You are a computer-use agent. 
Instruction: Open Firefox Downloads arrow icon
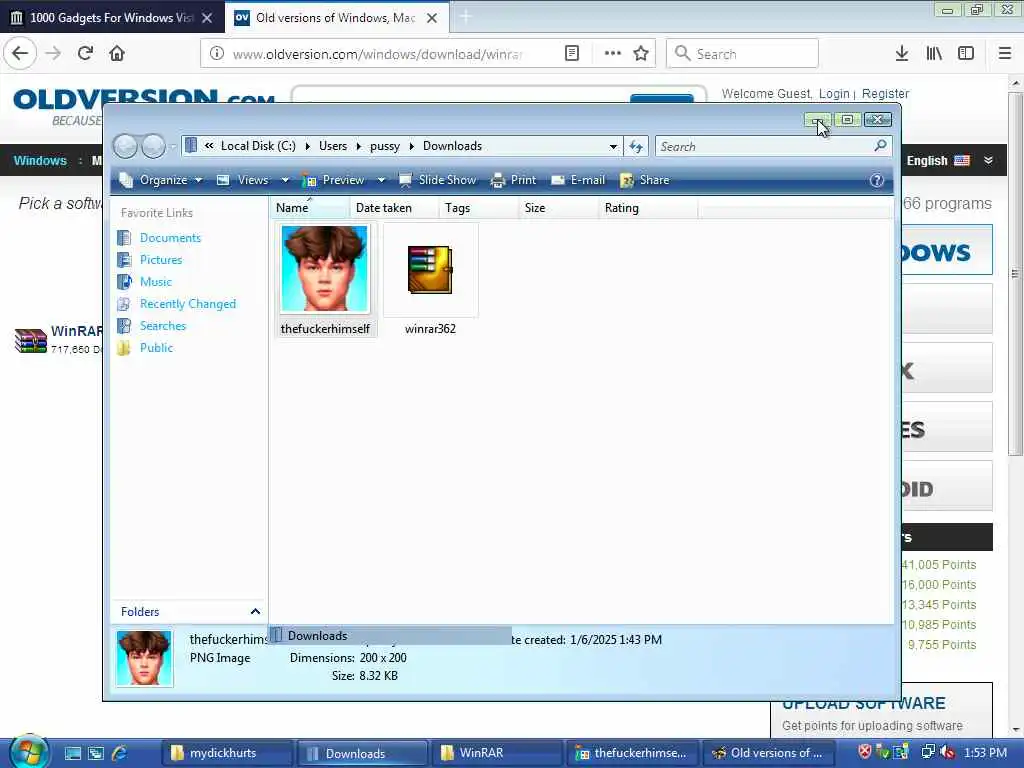coord(902,54)
